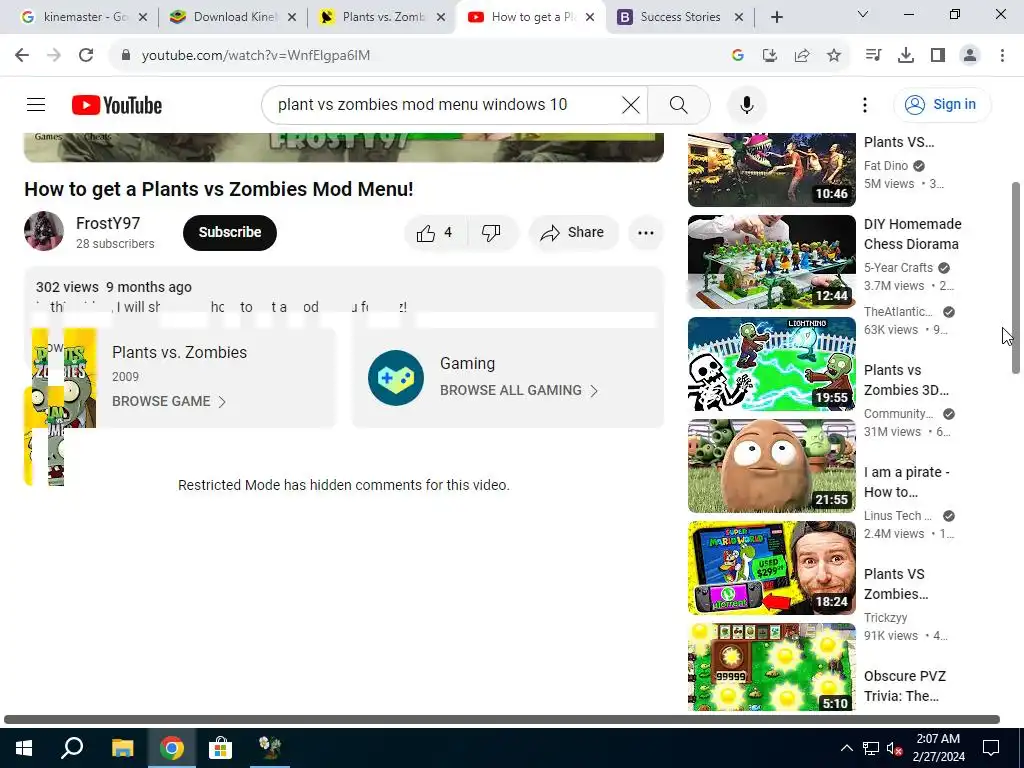
Task: Share this page from address bar icon
Action: [802, 56]
